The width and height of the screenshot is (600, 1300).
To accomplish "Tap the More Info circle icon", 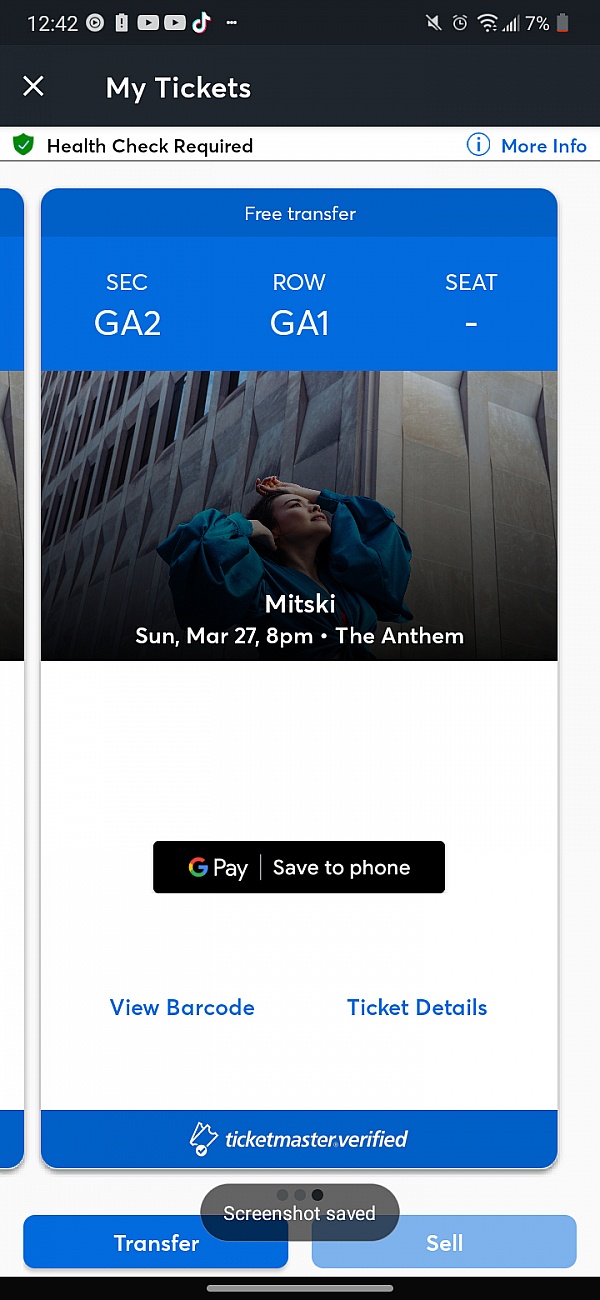I will tap(478, 145).
